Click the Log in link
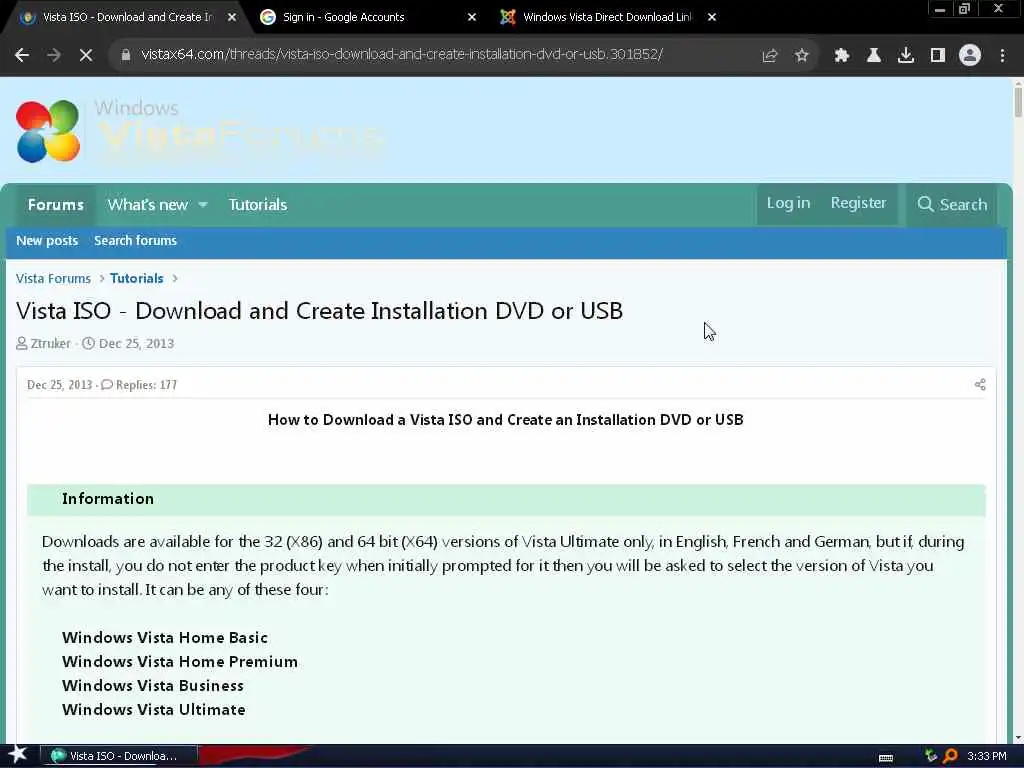Screen dimensions: 1024x768 [788, 203]
